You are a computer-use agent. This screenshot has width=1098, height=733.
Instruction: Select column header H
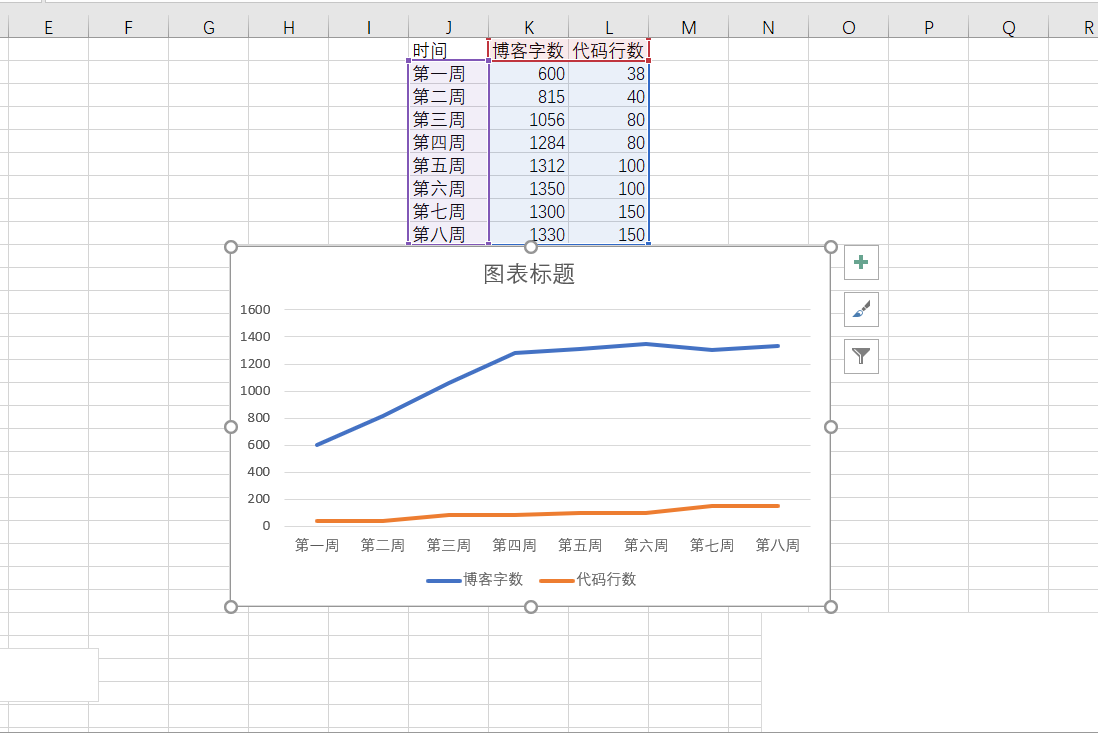point(289,27)
